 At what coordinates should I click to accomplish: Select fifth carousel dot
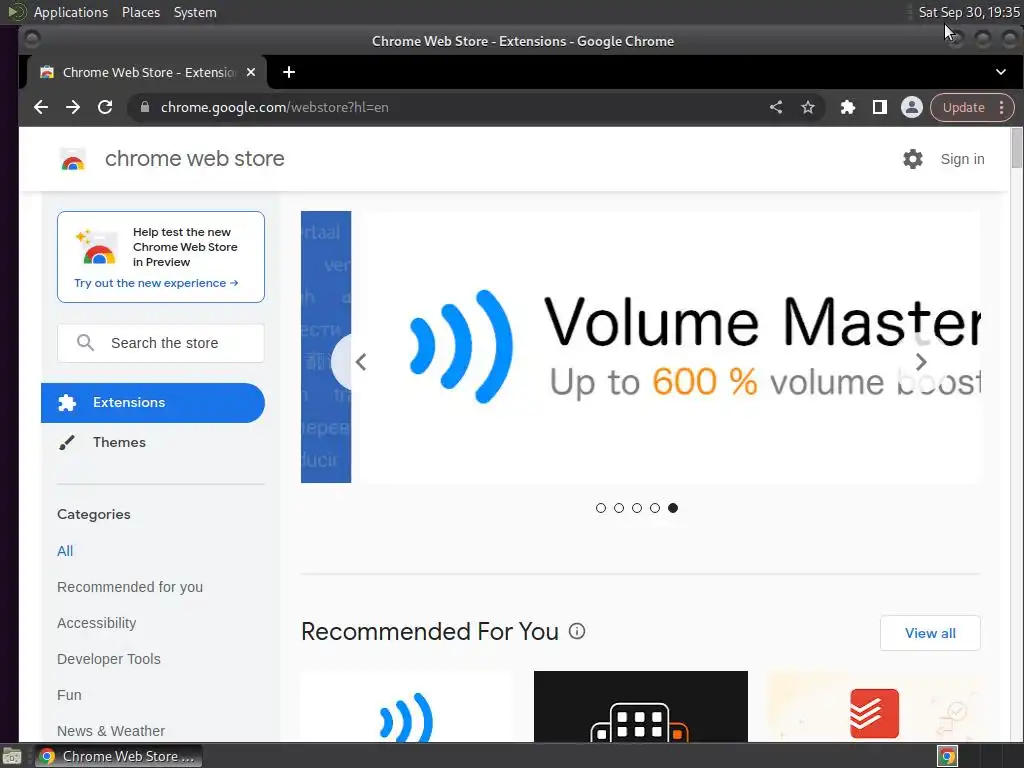coord(673,508)
